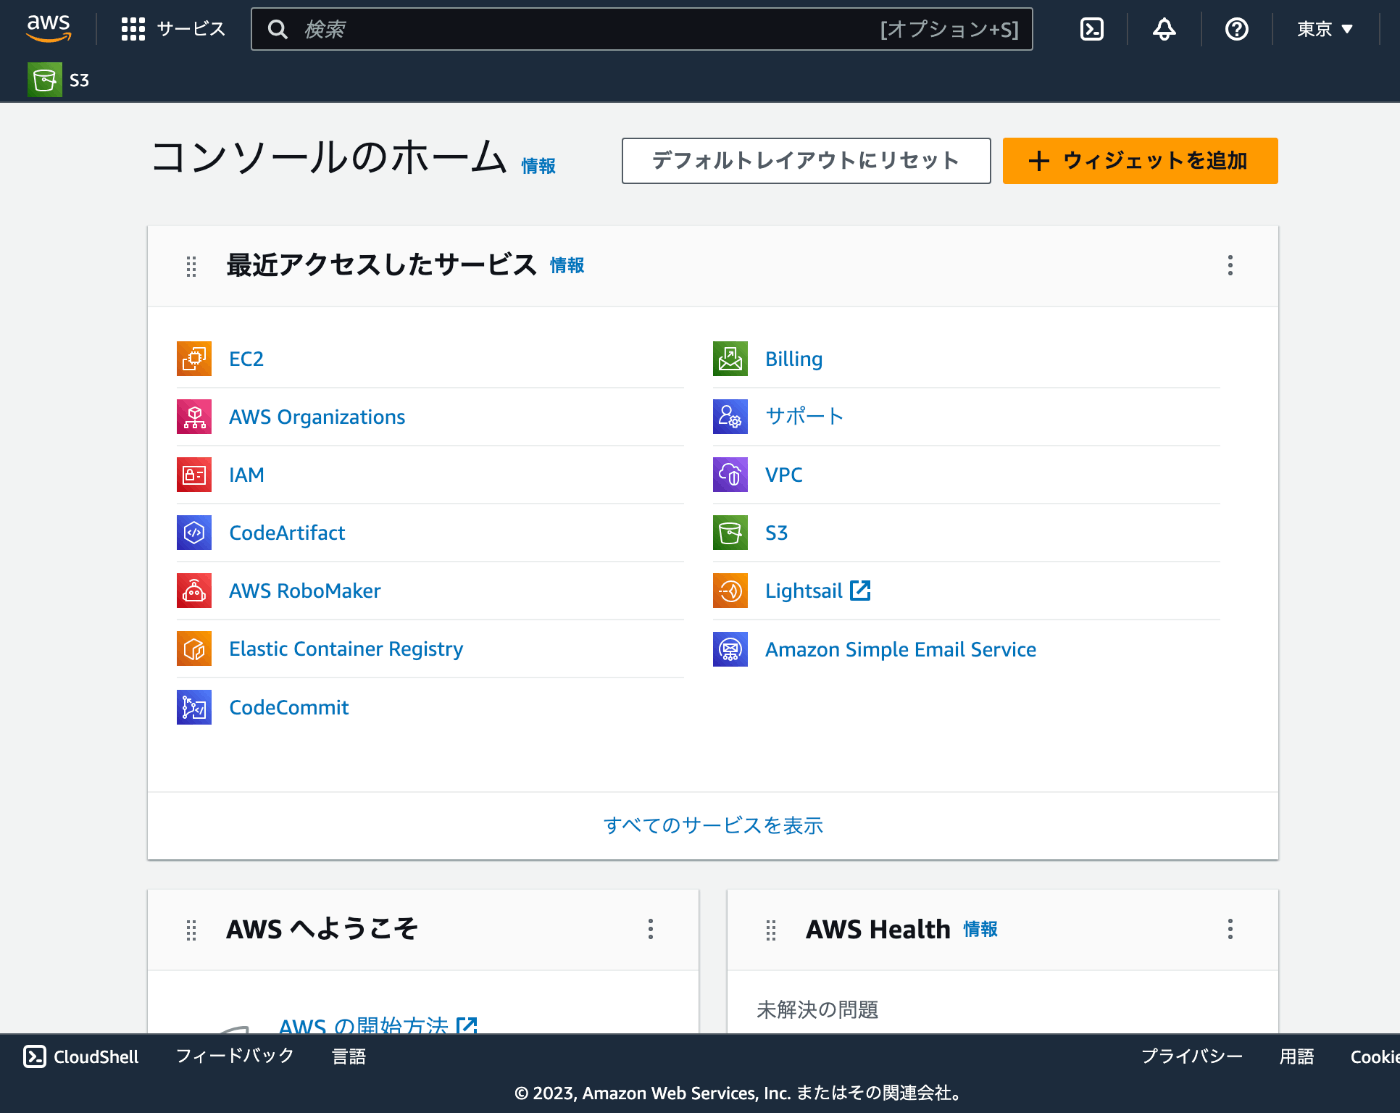Screen dimensions: 1400x1113
Task: Open the 最近アクセスしたサービス widget options menu
Action: (1230, 265)
